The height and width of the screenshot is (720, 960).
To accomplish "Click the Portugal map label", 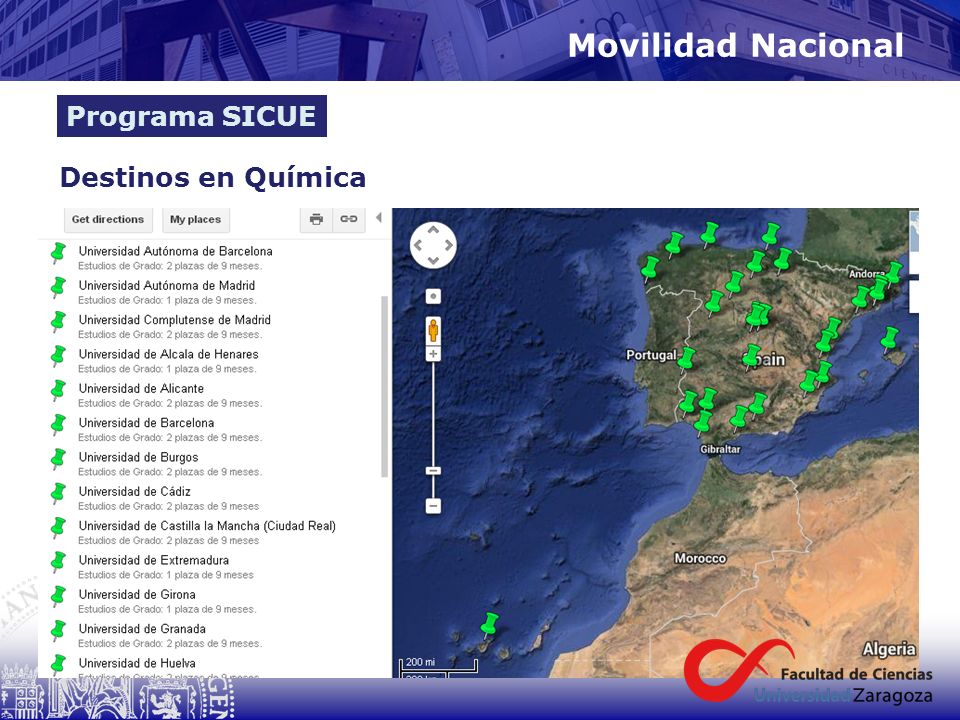I will (651, 355).
